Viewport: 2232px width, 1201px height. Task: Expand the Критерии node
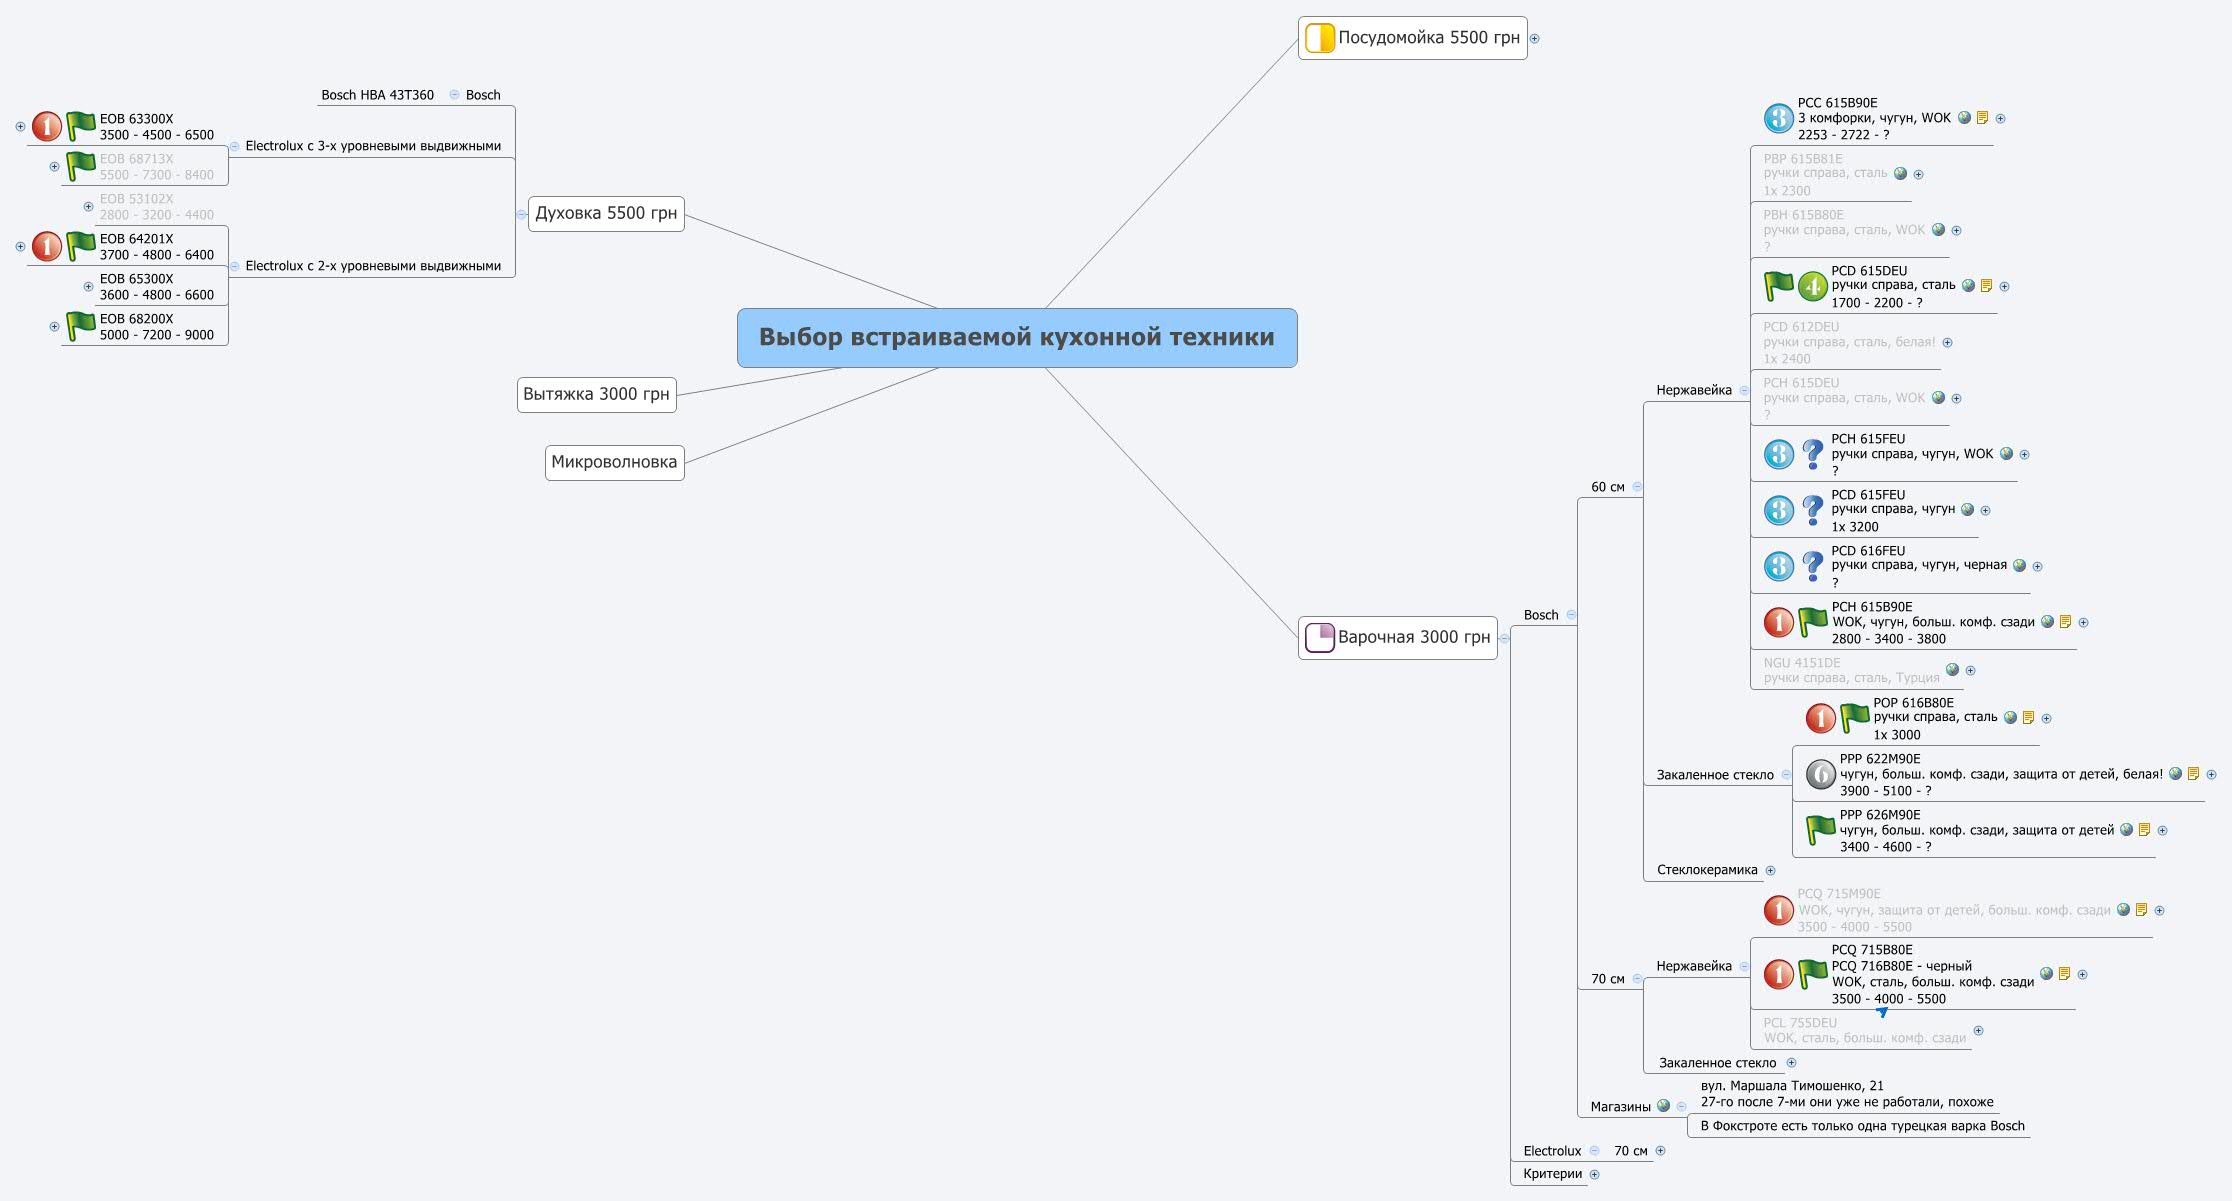(x=1595, y=1174)
